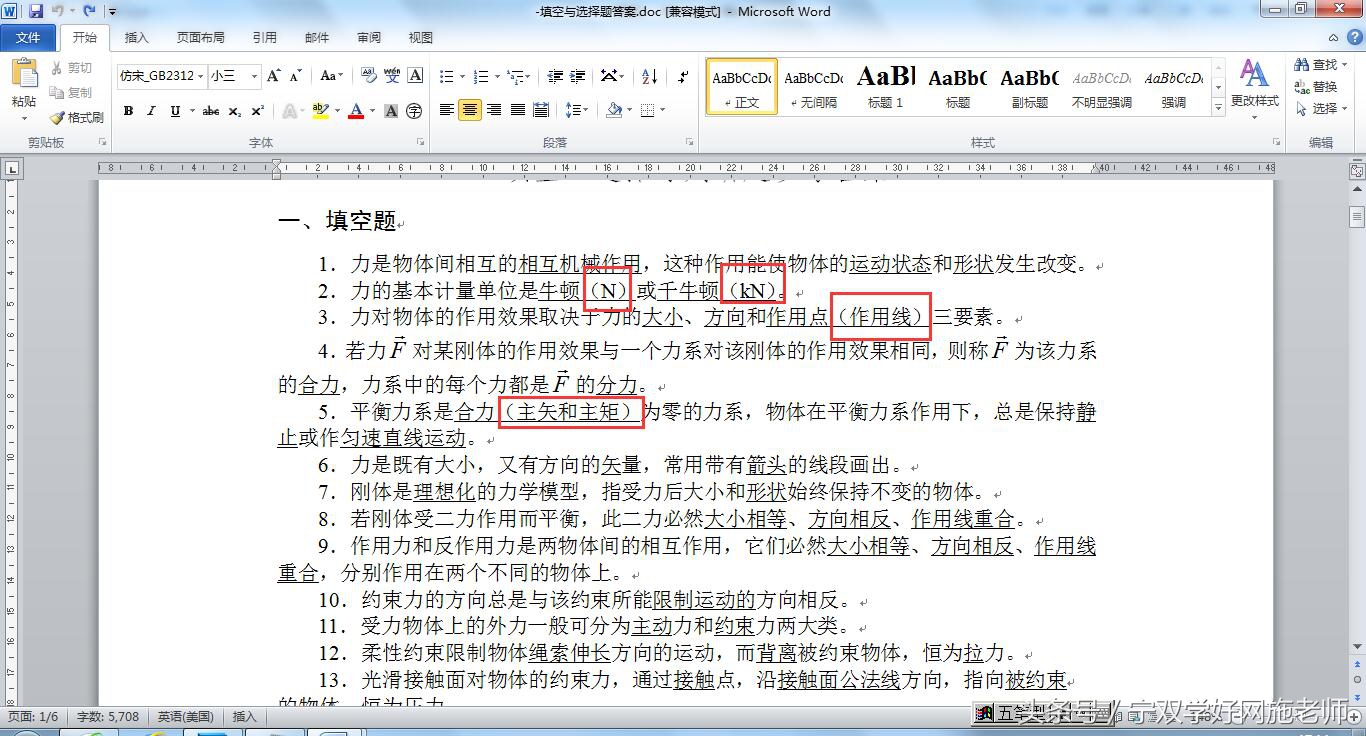Click the Replace (替换) command

(x=1316, y=86)
